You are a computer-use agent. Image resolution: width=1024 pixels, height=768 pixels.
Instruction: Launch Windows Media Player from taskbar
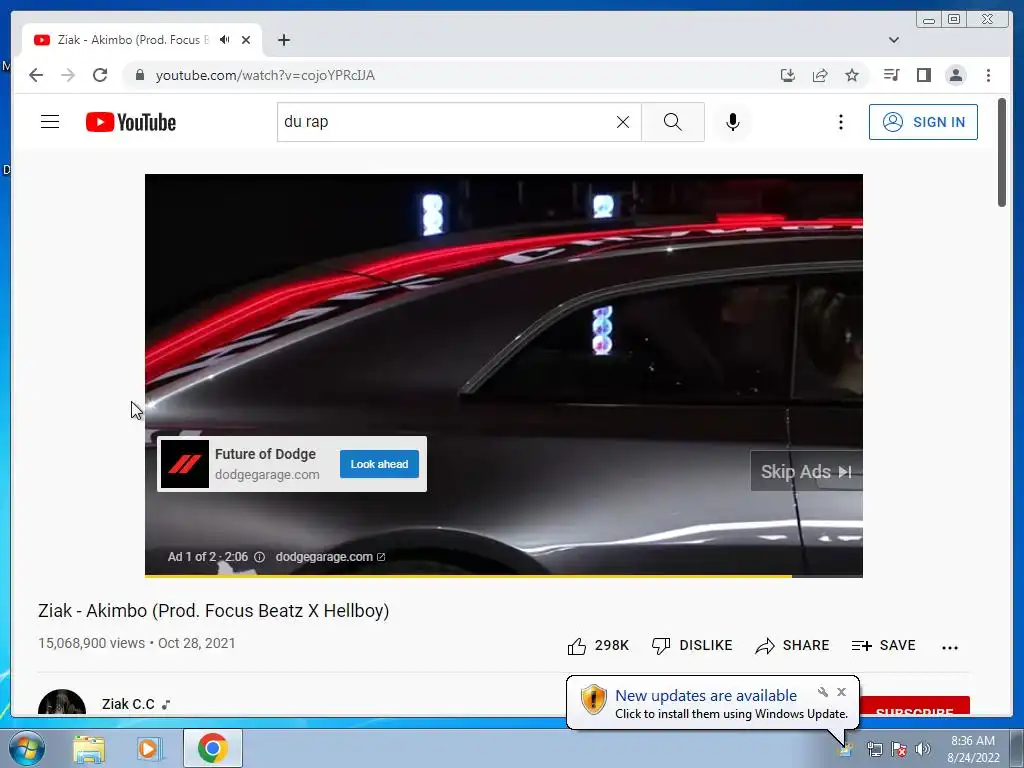148,748
